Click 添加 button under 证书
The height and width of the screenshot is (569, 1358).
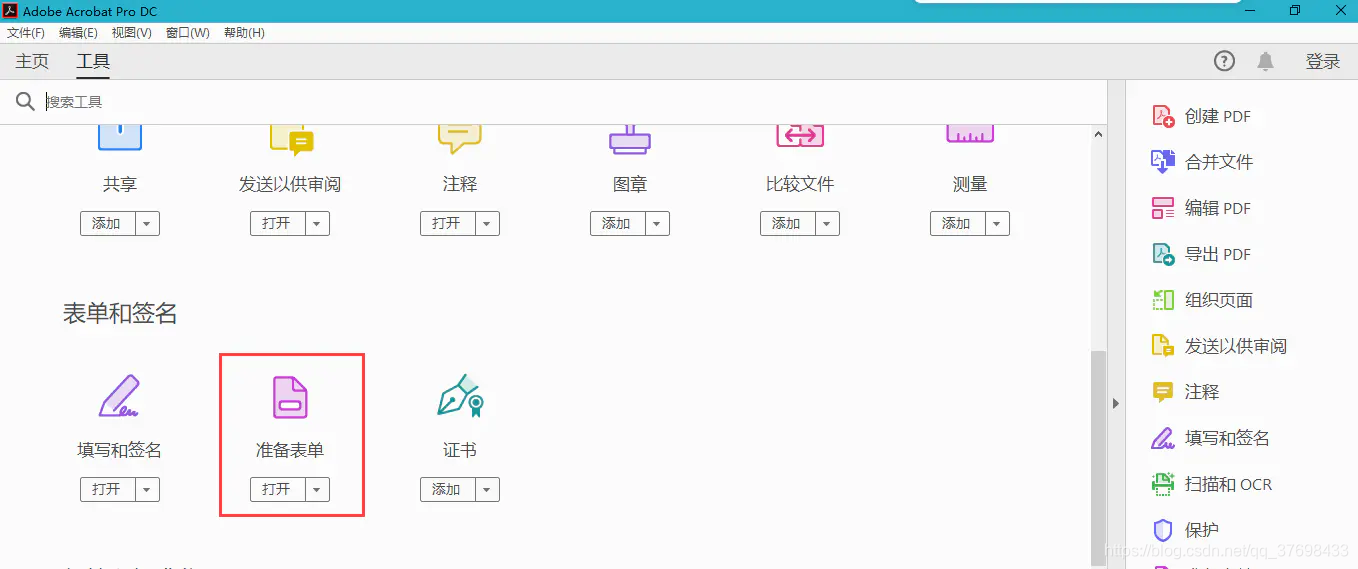[x=447, y=490]
